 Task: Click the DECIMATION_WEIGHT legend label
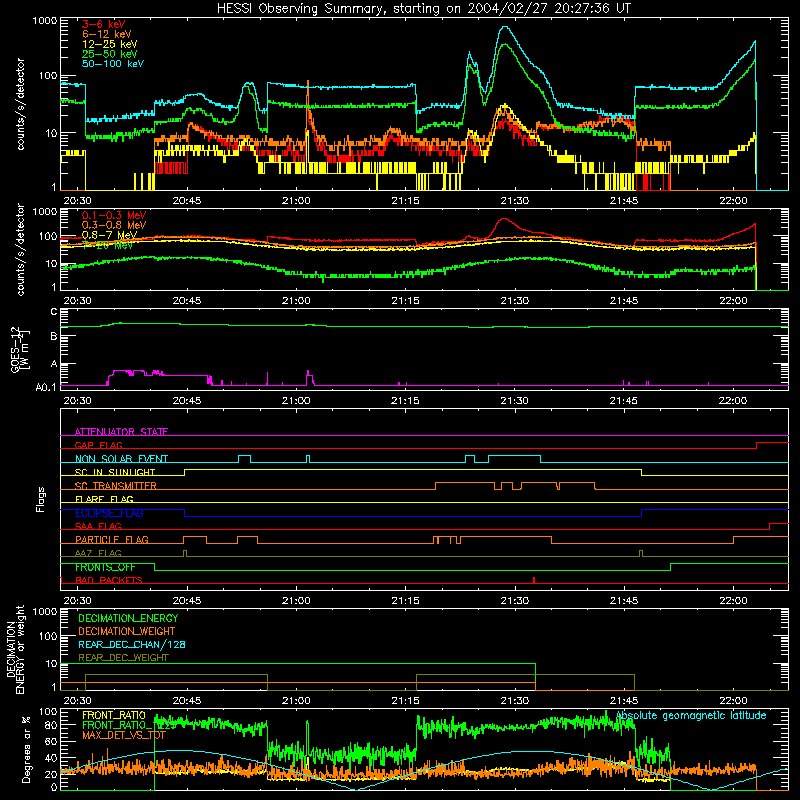[x=127, y=631]
